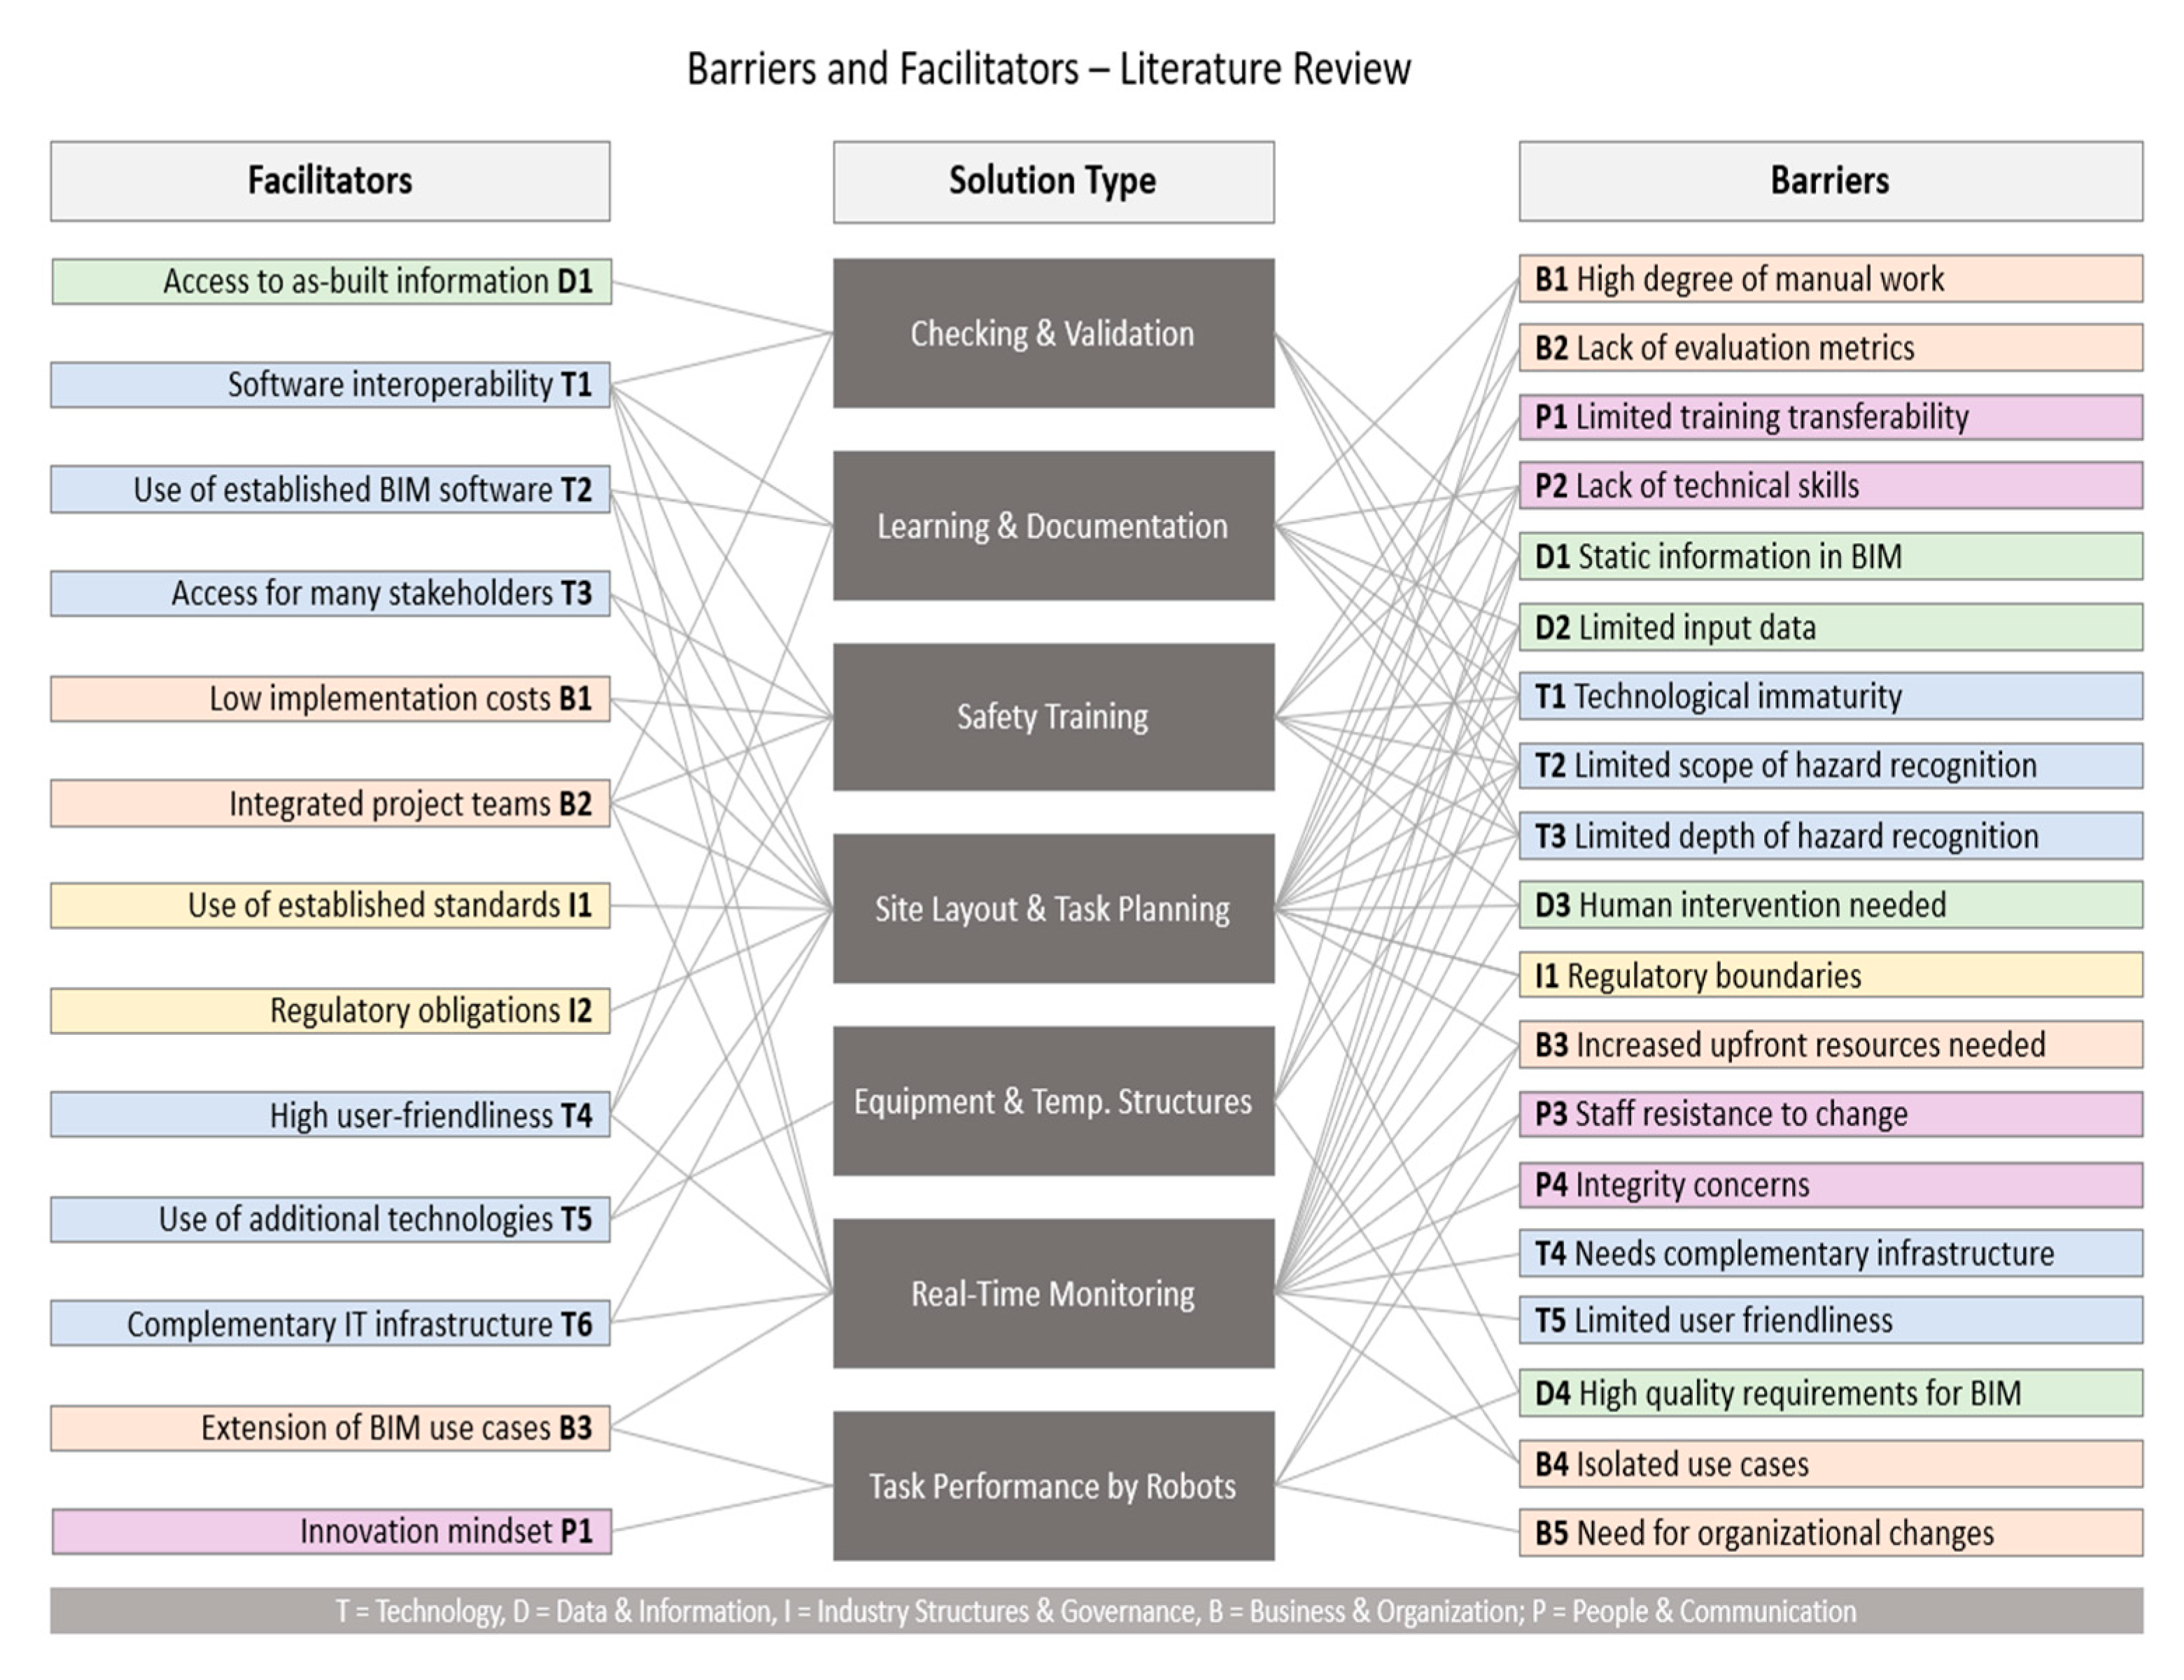Click the Barriers column header
Image resolution: width=2184 pixels, height=1680 pixels.
[1830, 181]
